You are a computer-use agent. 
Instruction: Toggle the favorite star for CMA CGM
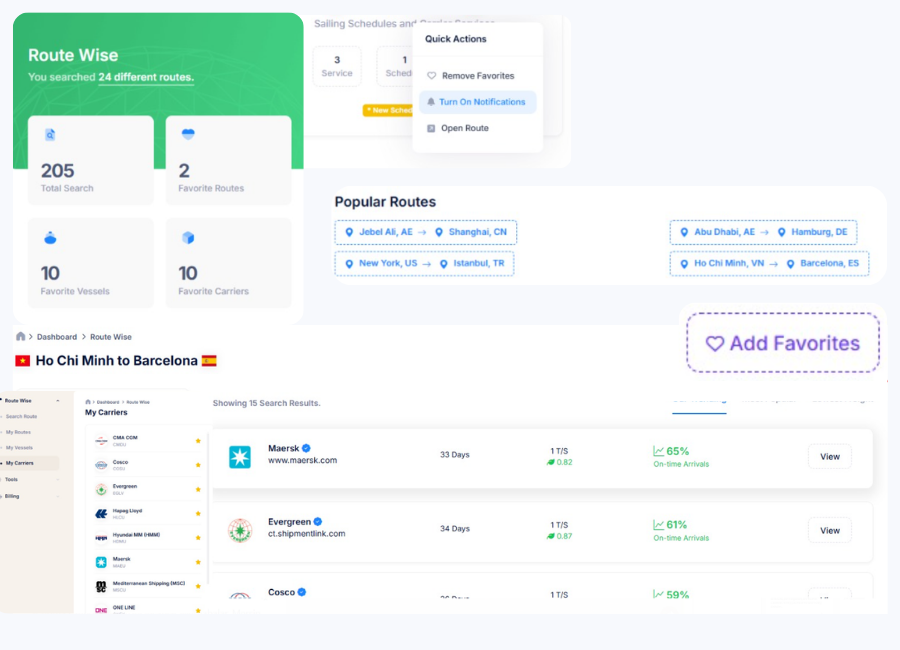click(x=198, y=441)
